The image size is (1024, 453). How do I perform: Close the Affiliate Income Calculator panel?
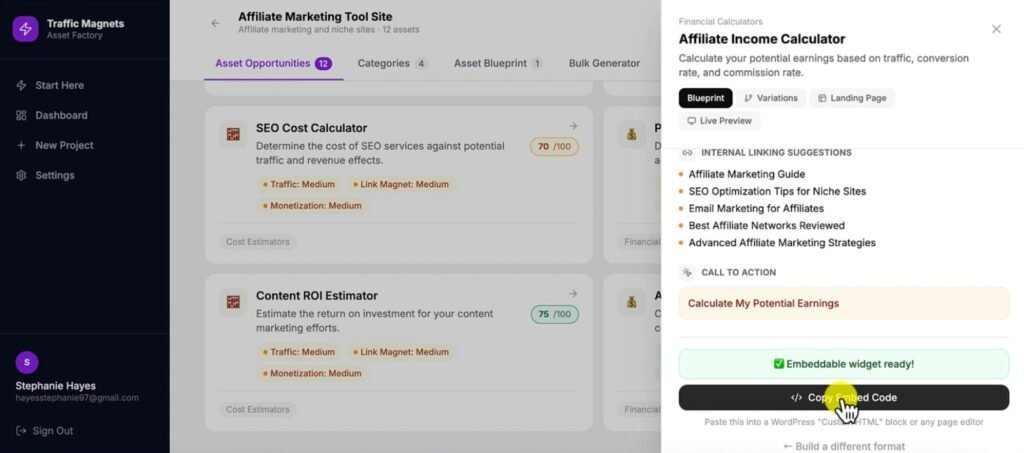(x=996, y=29)
